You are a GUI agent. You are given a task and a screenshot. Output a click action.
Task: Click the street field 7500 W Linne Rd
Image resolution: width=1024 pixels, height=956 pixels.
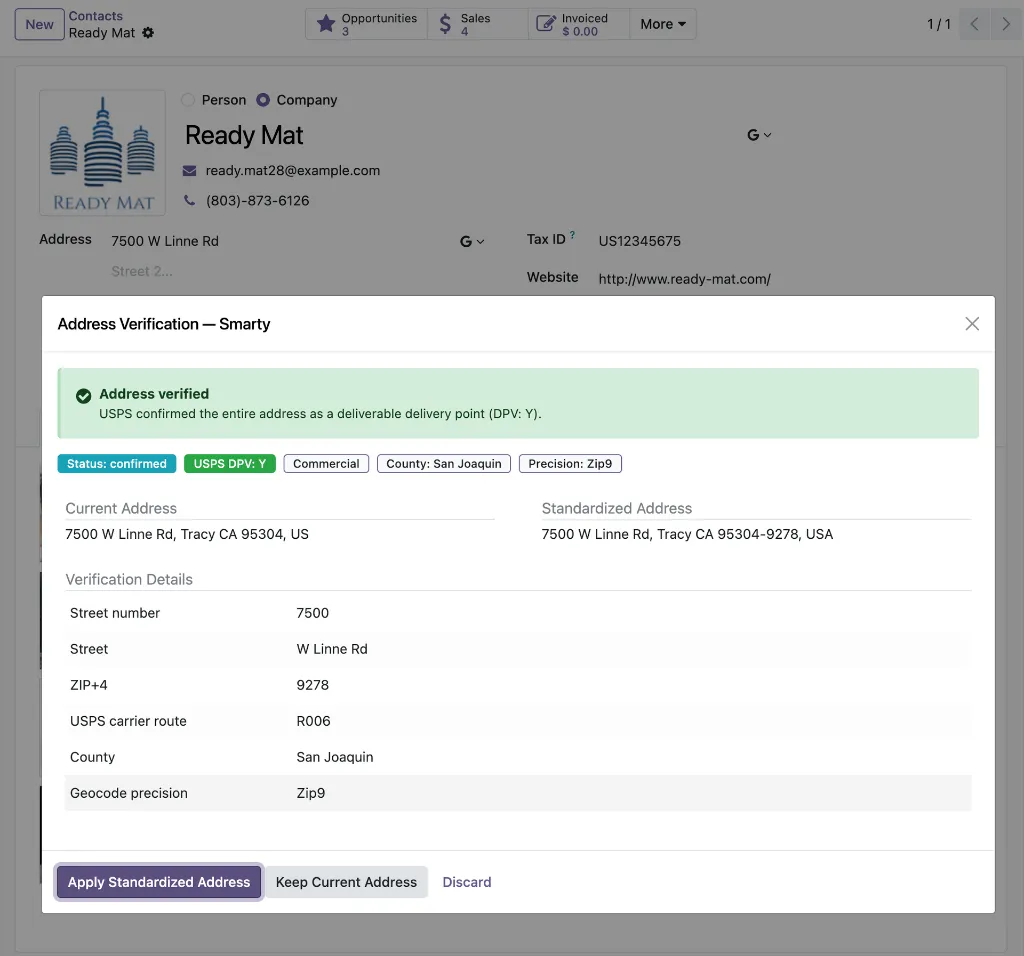pos(165,241)
